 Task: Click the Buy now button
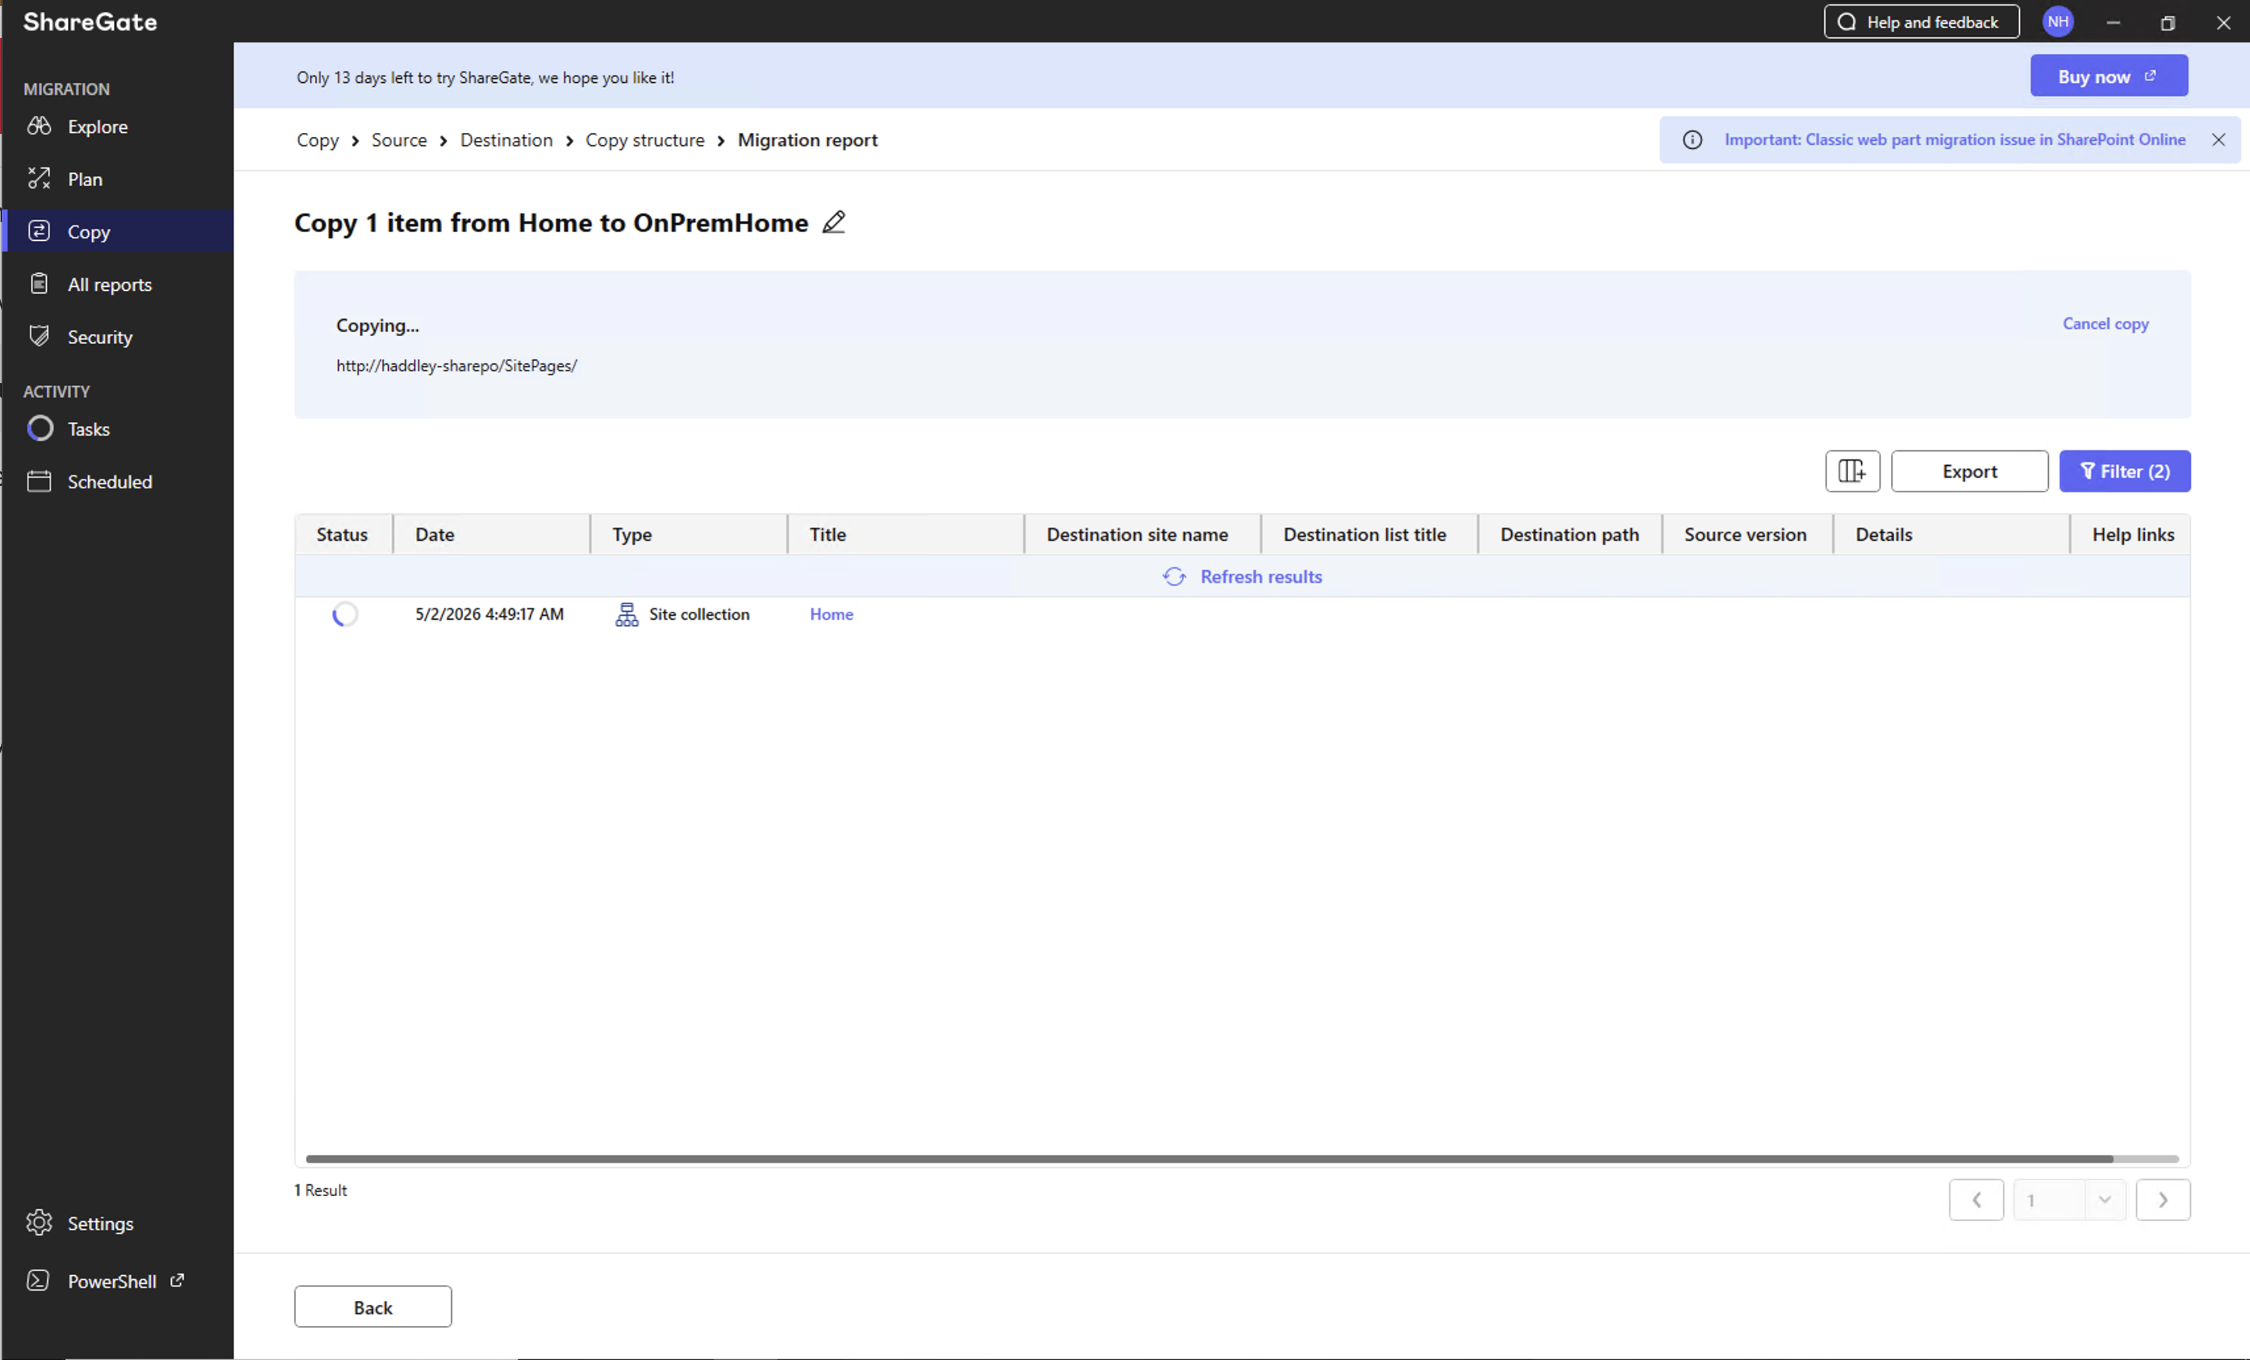tap(2109, 76)
